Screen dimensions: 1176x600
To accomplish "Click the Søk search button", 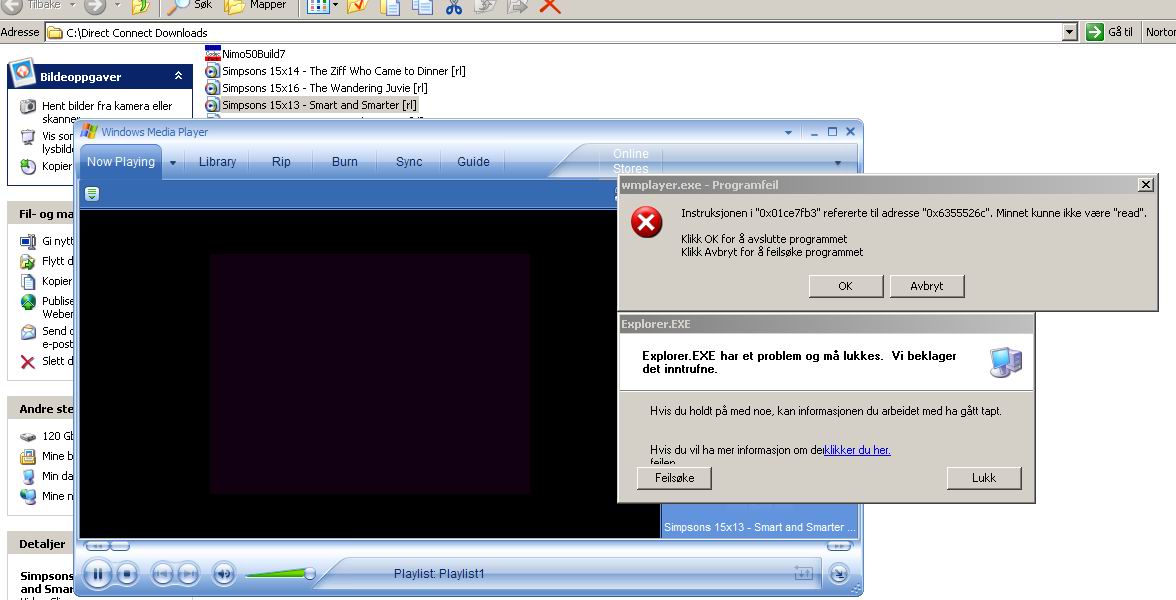I will (190, 6).
